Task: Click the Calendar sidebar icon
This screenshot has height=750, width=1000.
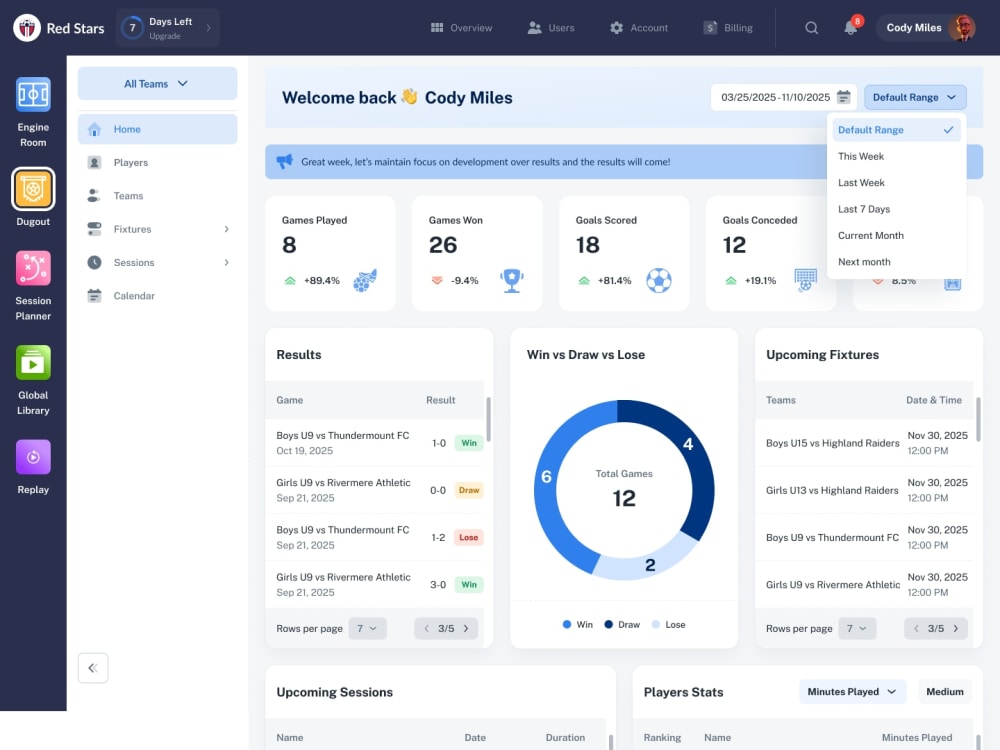Action: click(94, 296)
